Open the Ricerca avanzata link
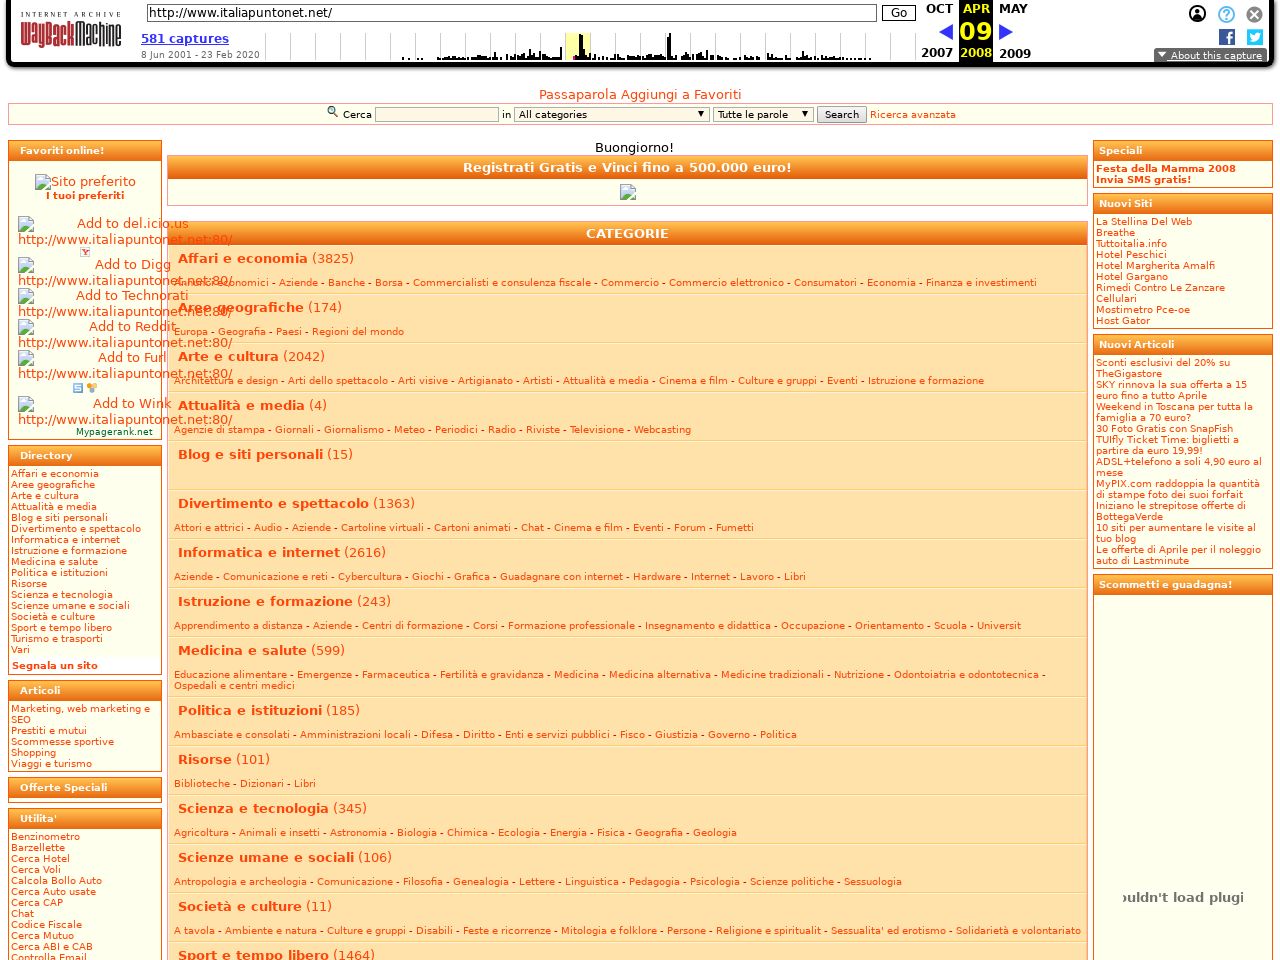1280x960 pixels. [x=912, y=115]
